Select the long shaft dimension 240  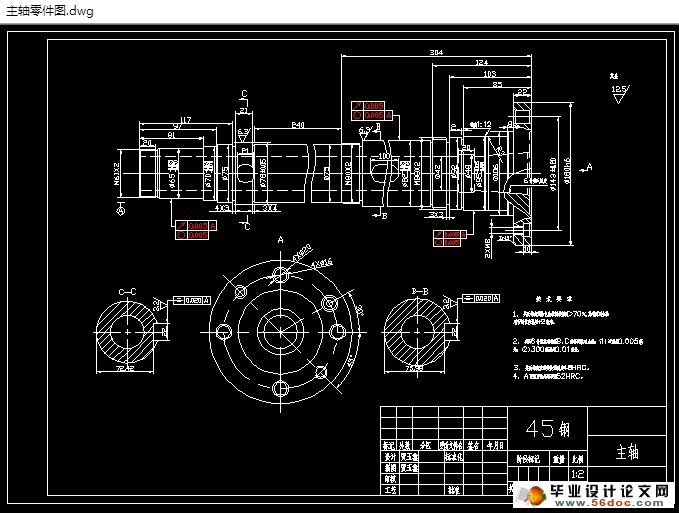tap(297, 125)
